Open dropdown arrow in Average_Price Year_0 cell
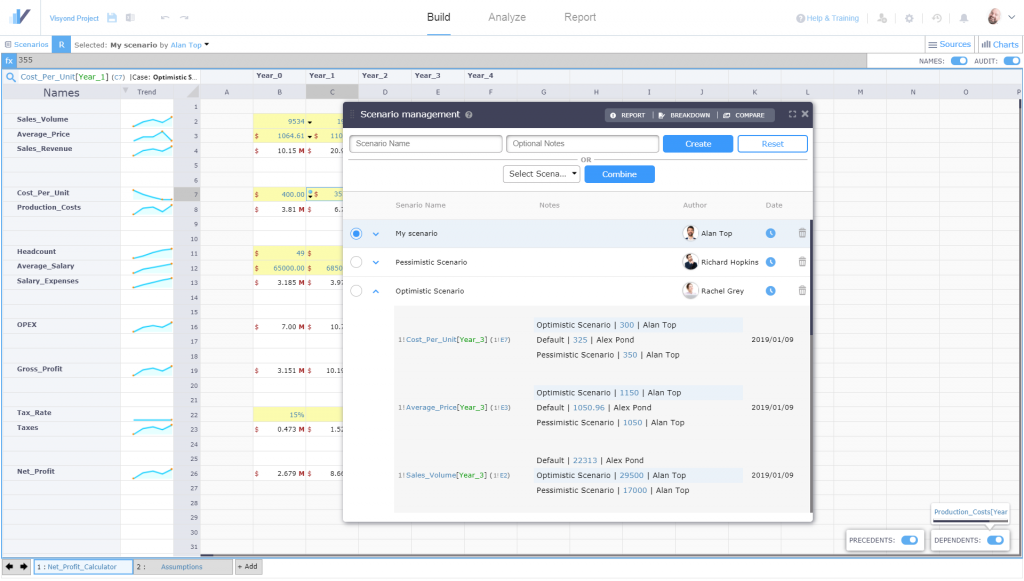 pos(310,136)
